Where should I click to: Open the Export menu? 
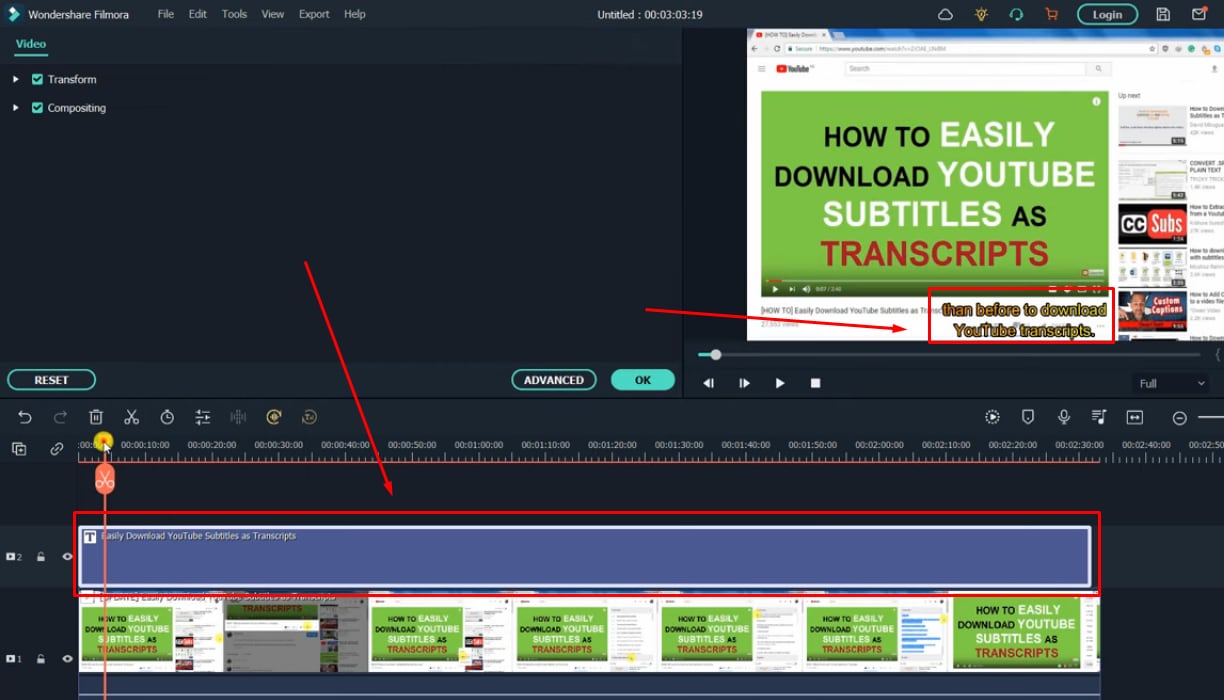[x=314, y=14]
